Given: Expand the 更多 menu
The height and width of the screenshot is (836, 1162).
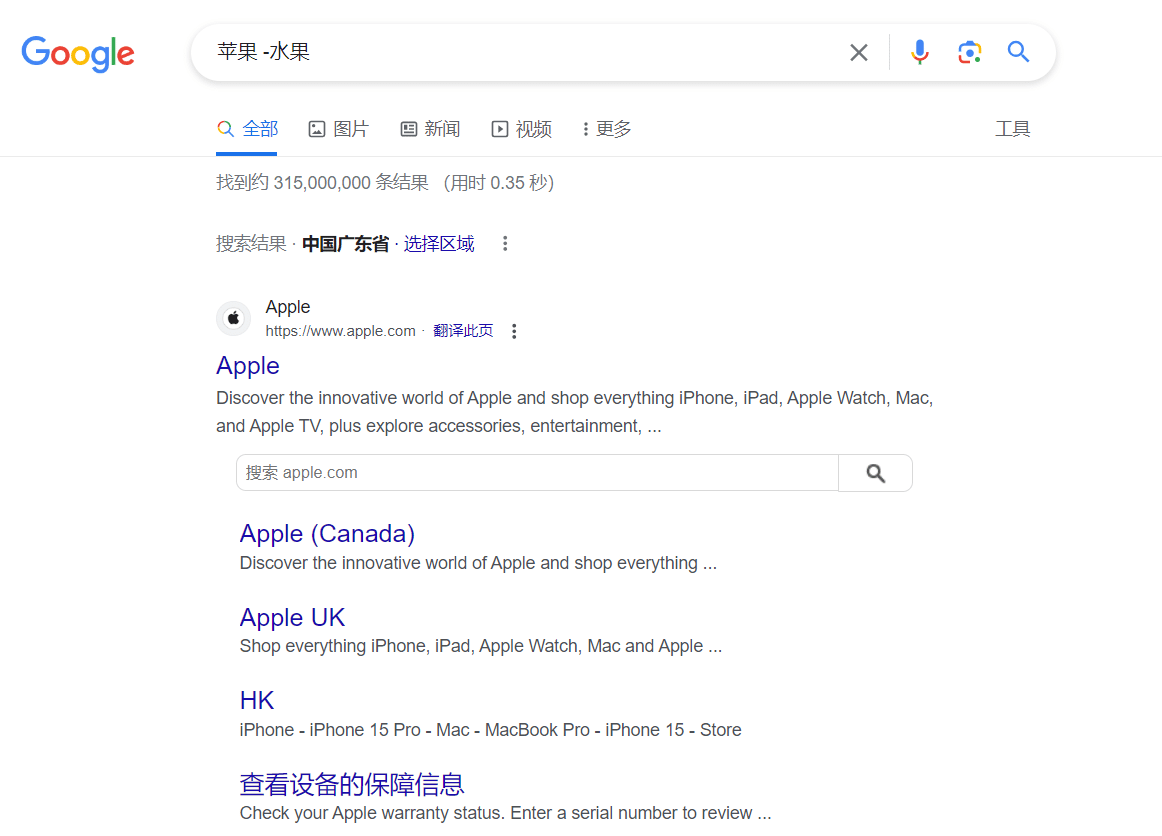Looking at the screenshot, I should [606, 129].
